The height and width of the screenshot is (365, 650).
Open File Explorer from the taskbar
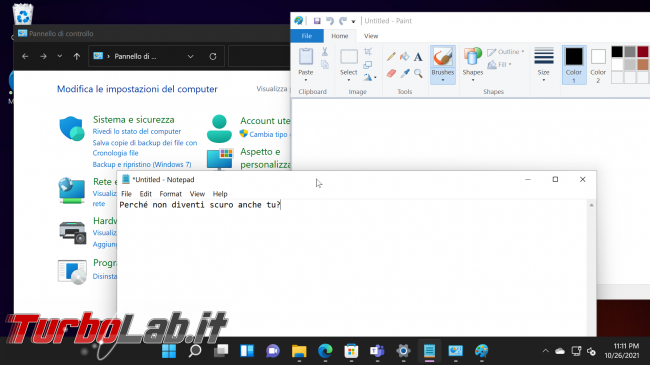pos(299,351)
